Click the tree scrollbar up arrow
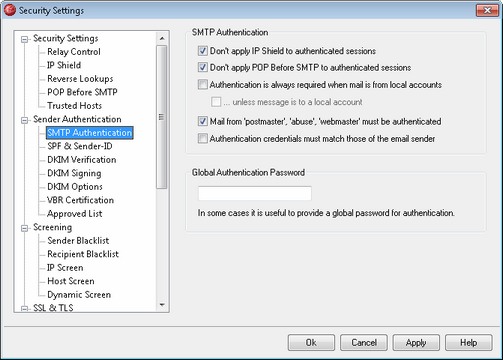 [162, 39]
